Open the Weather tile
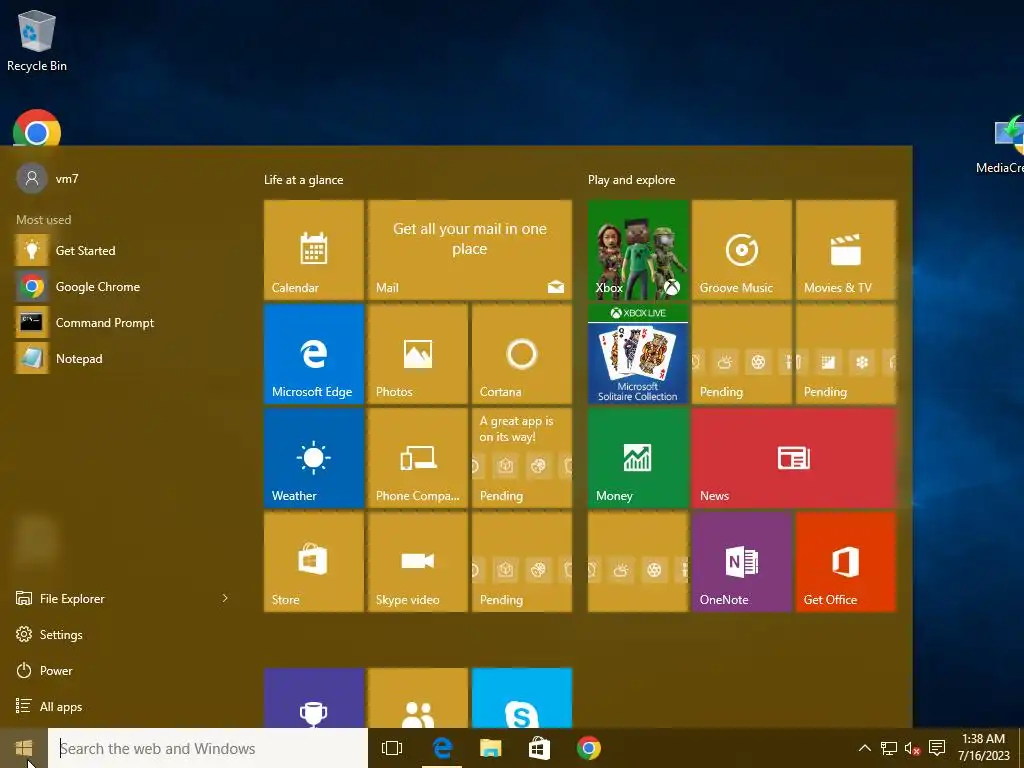The height and width of the screenshot is (768, 1024). click(x=313, y=457)
